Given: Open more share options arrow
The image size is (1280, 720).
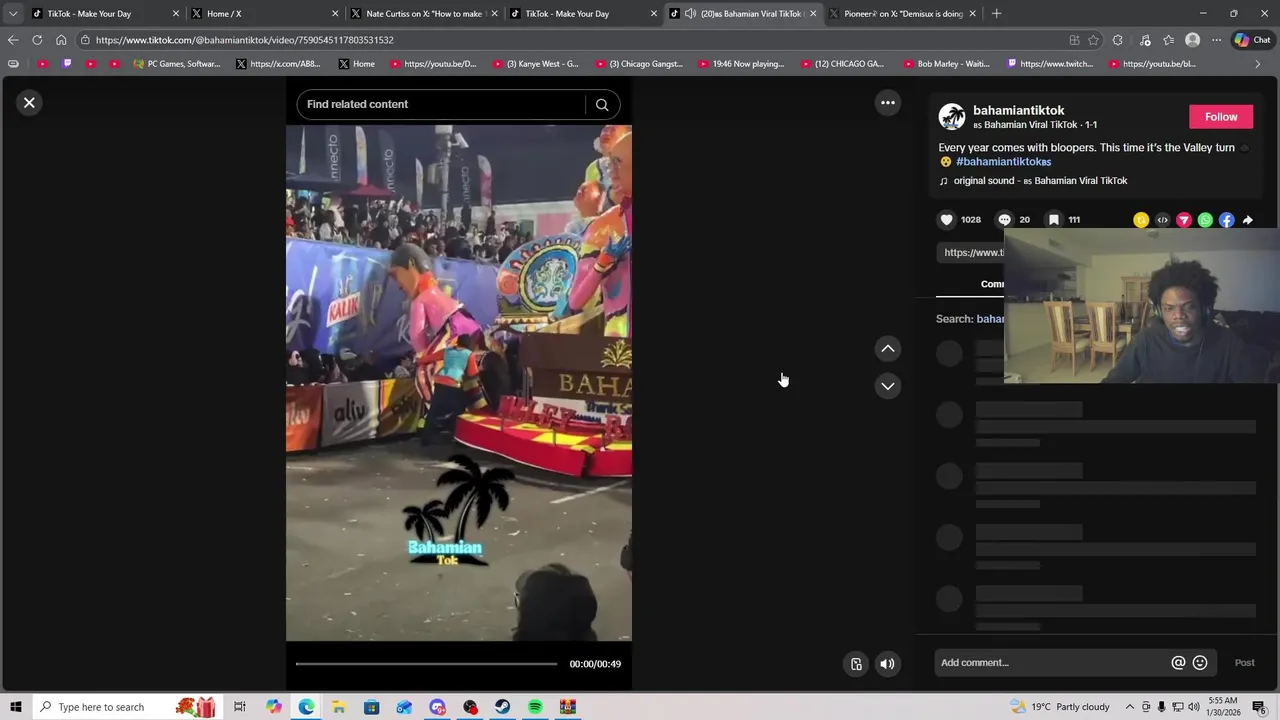Looking at the screenshot, I should pyautogui.click(x=1248, y=220).
